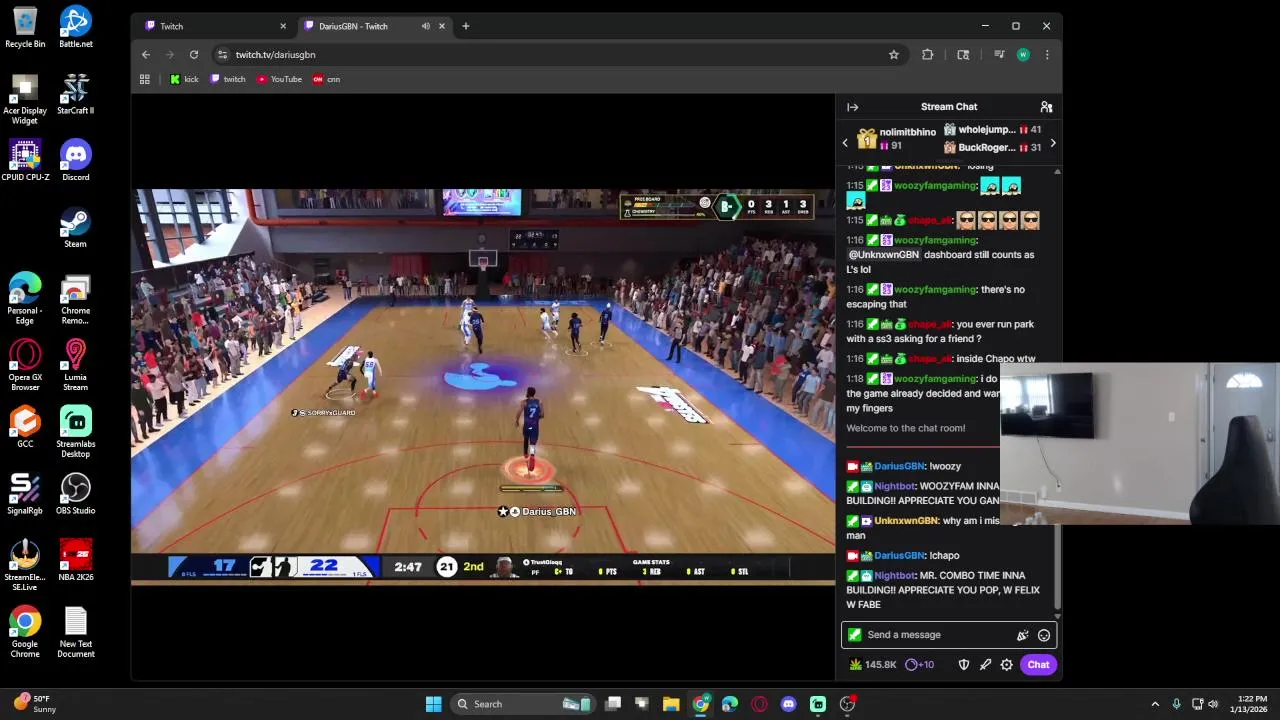
Task: Open Battle.net desktop shortcut
Action: [x=76, y=27]
